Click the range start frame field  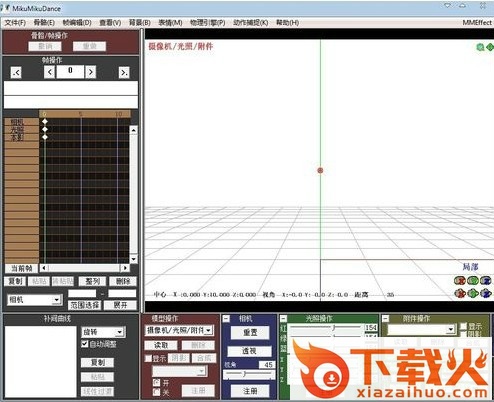coord(82,294)
